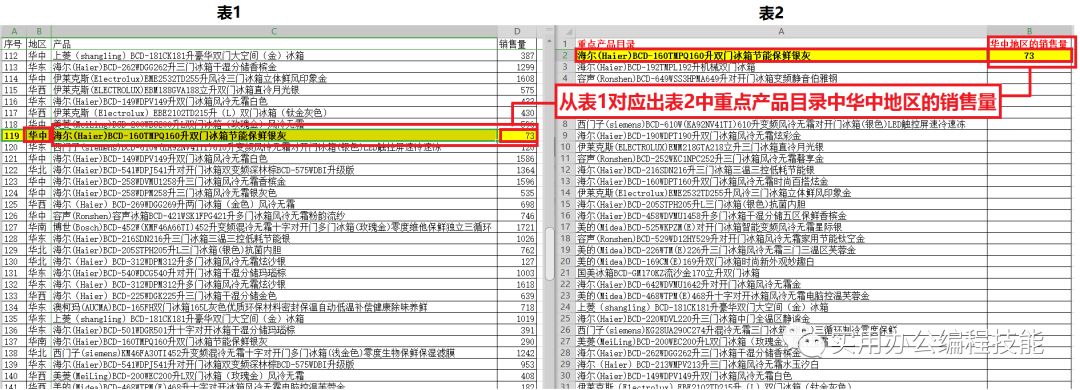Select column C header in Table 1
The image size is (1080, 390).
coord(273,32)
